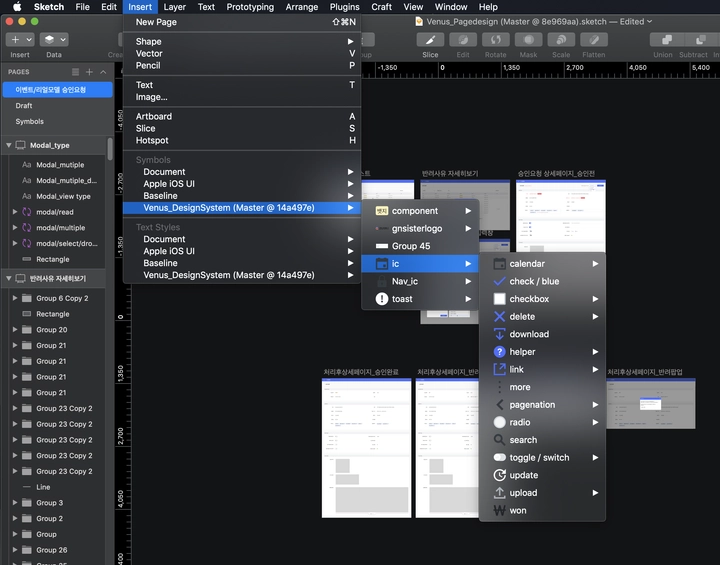Open toggle / switch symbol submenu
This screenshot has height=565, width=720.
(542, 458)
